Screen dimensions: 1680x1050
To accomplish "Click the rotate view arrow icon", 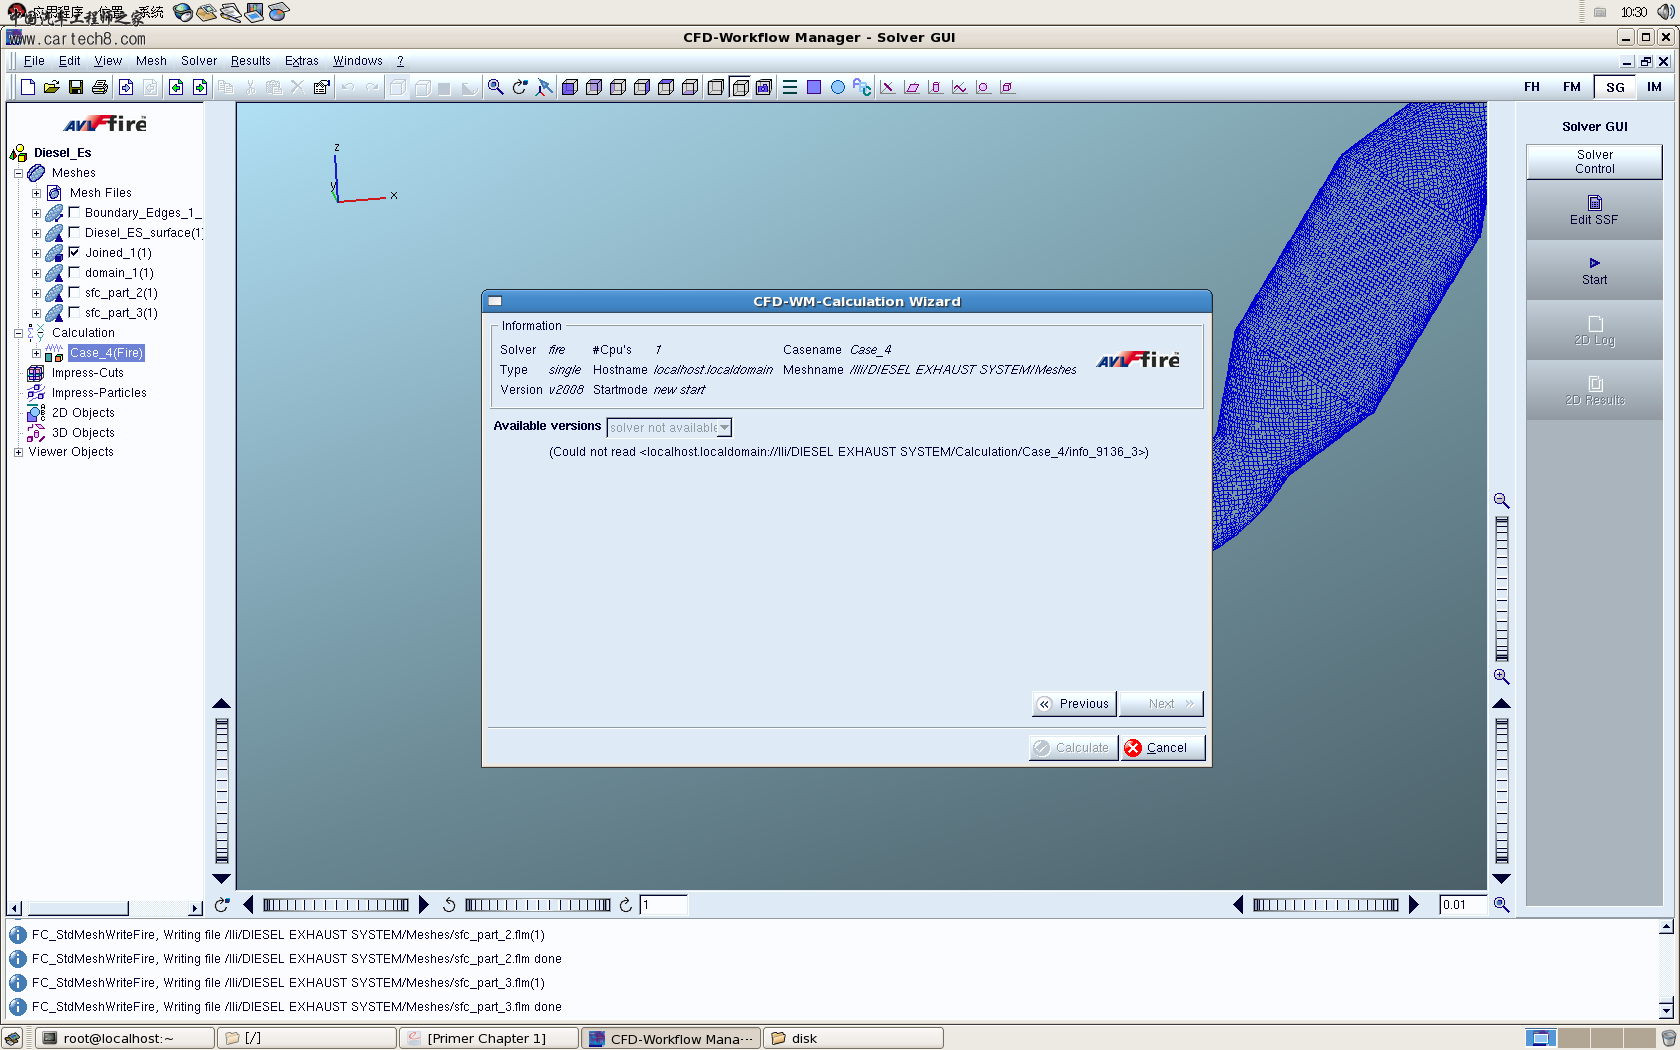I will pos(519,87).
